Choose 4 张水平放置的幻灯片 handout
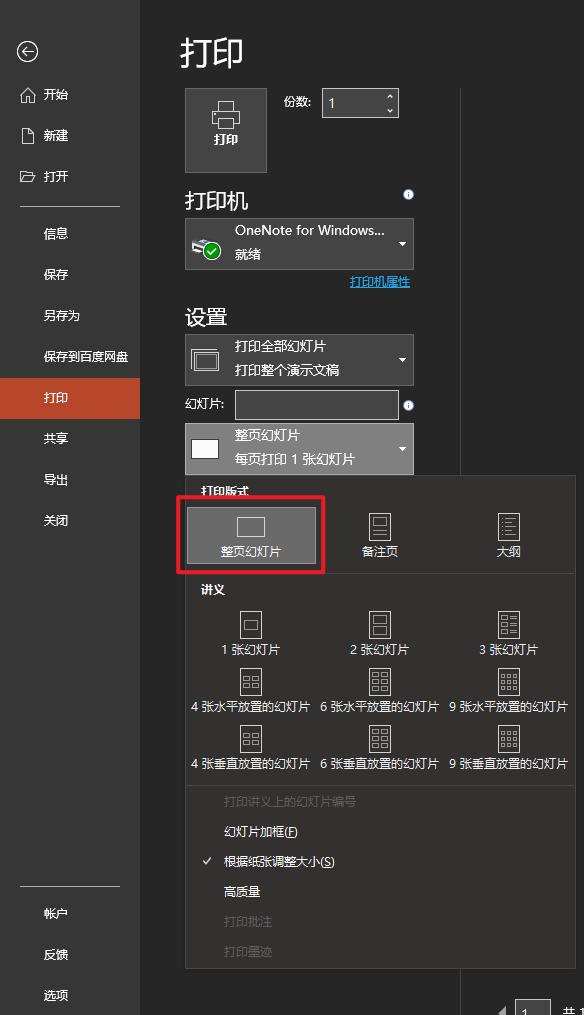584x1015 pixels. 251,691
